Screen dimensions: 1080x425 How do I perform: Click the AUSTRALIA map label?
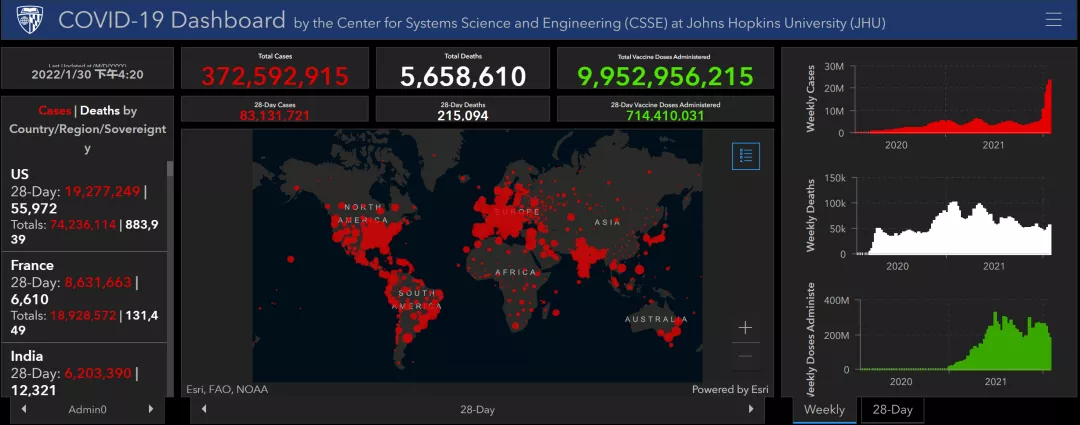[x=656, y=320]
